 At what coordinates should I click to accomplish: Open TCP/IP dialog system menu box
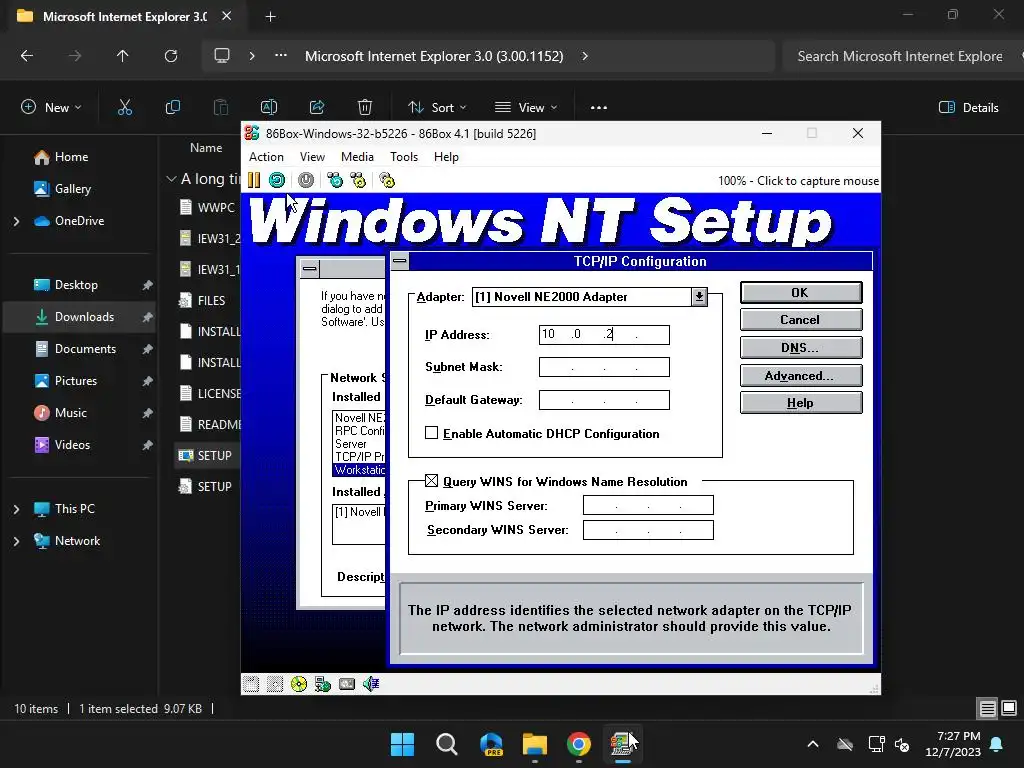point(400,261)
